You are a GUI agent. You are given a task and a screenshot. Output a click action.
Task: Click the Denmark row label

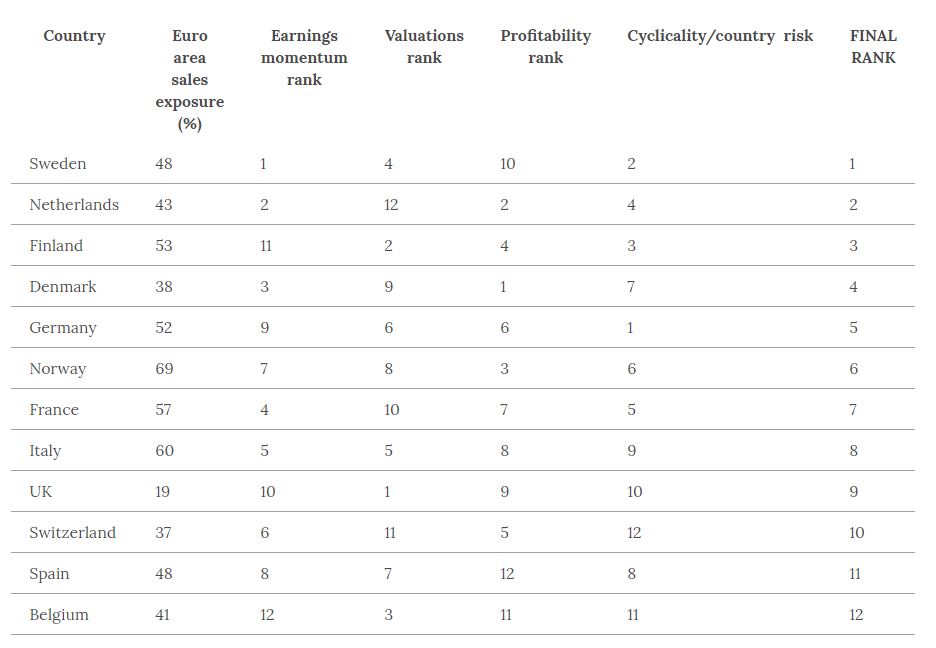point(63,287)
